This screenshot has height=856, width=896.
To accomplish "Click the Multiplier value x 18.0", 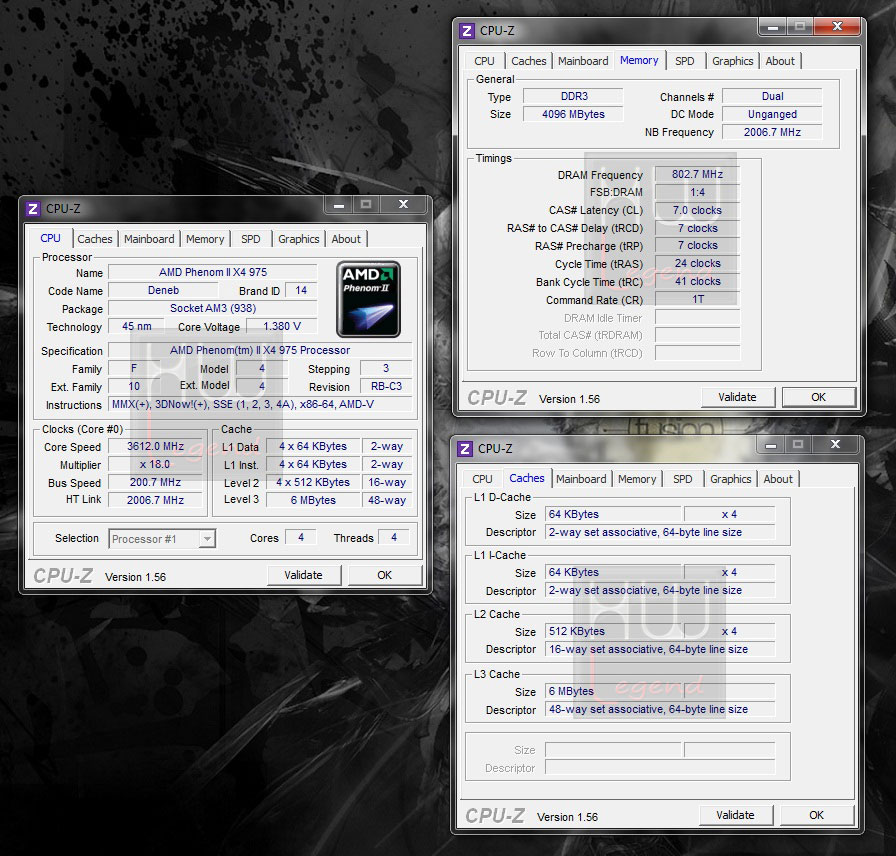I will tap(155, 465).
